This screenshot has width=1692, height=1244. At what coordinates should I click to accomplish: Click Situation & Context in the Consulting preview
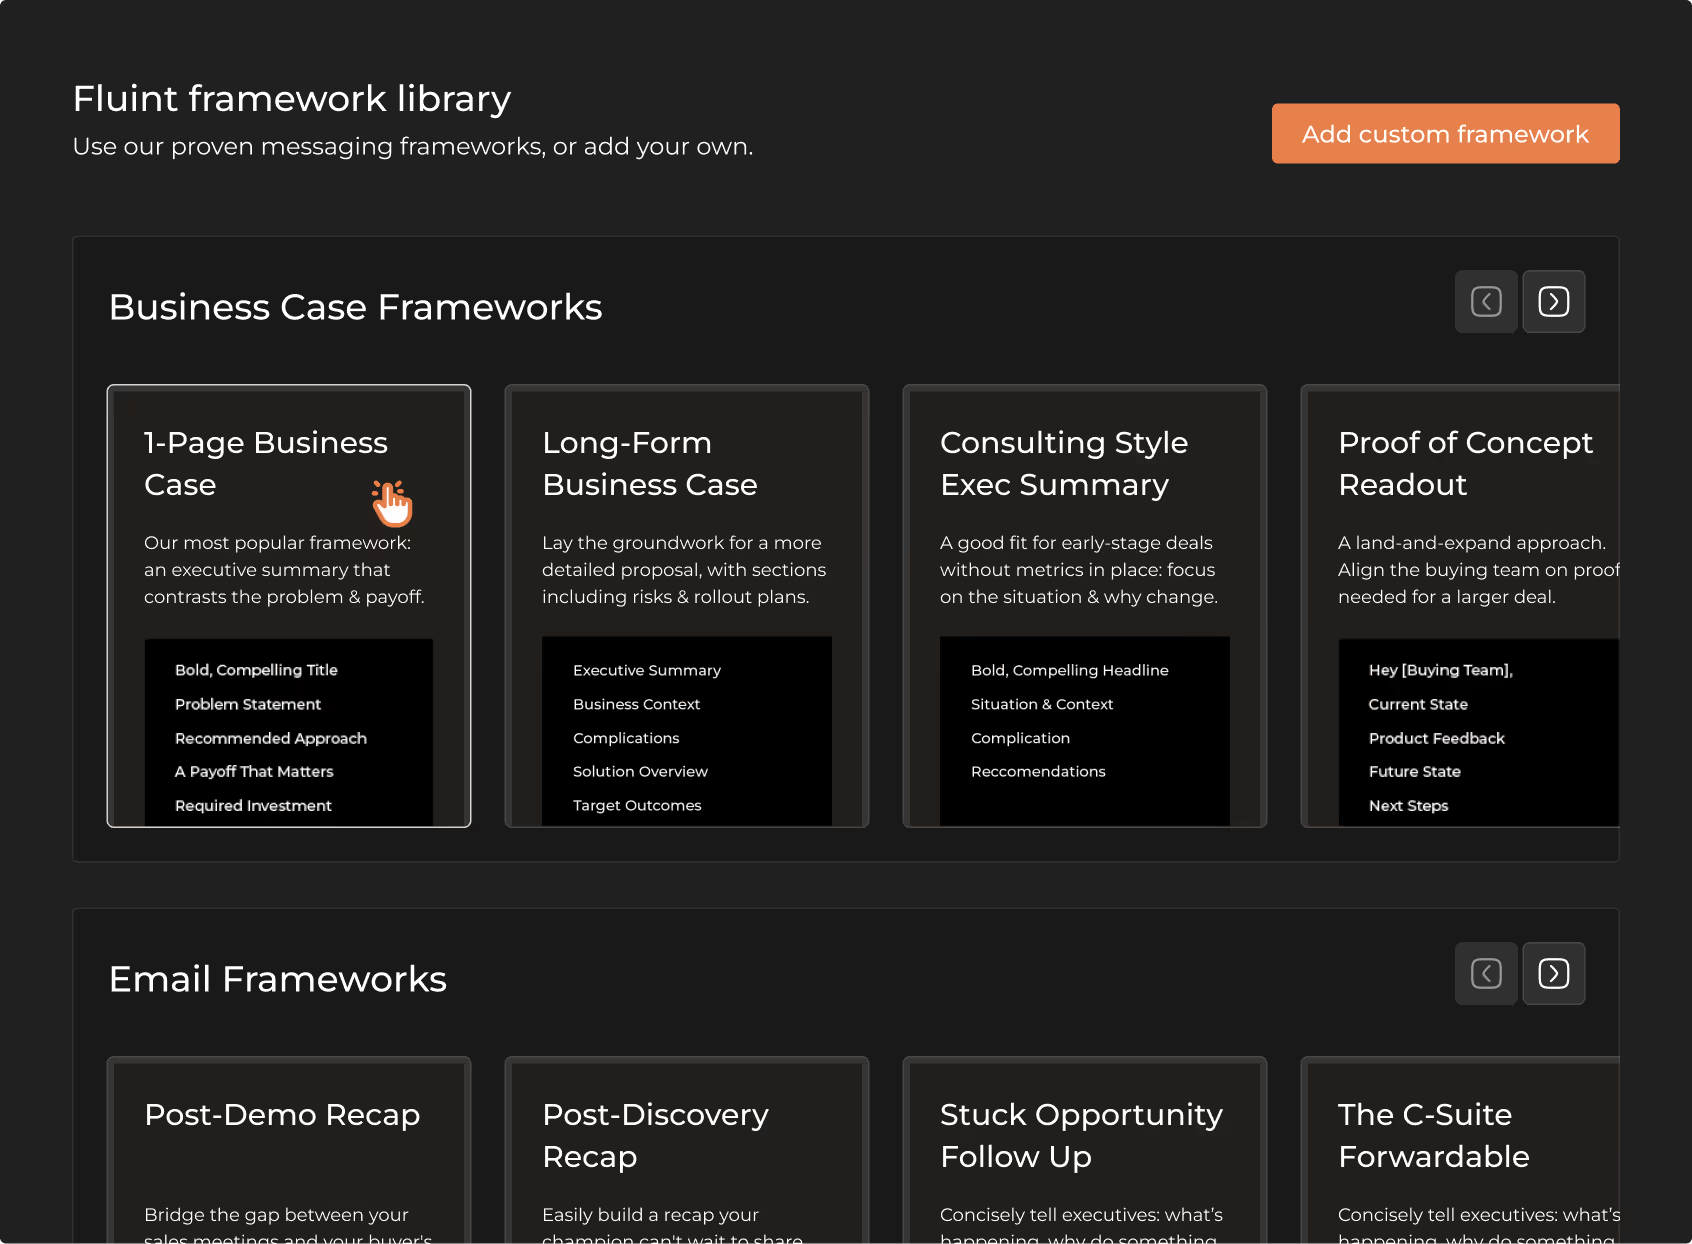tap(1042, 704)
